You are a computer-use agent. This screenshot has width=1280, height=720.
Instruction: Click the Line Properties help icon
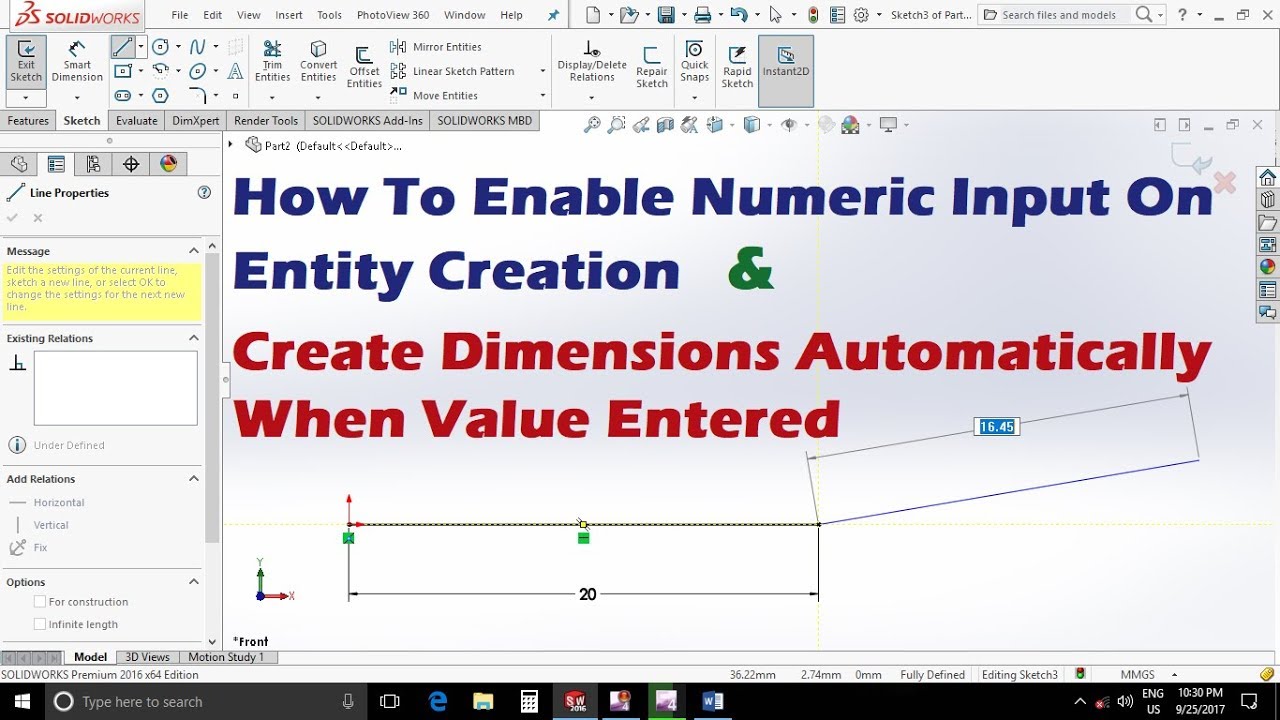[x=204, y=193]
